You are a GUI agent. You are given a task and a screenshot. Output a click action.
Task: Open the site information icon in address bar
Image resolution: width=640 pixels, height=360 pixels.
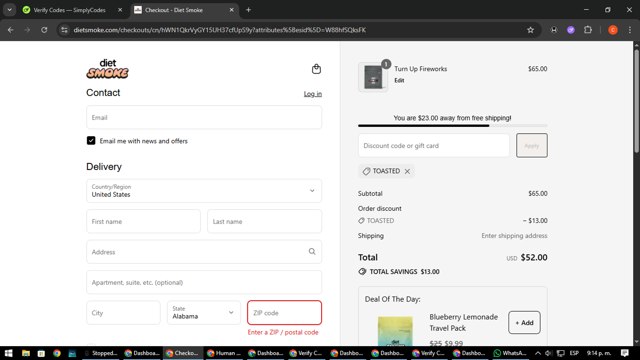pyautogui.click(x=64, y=30)
